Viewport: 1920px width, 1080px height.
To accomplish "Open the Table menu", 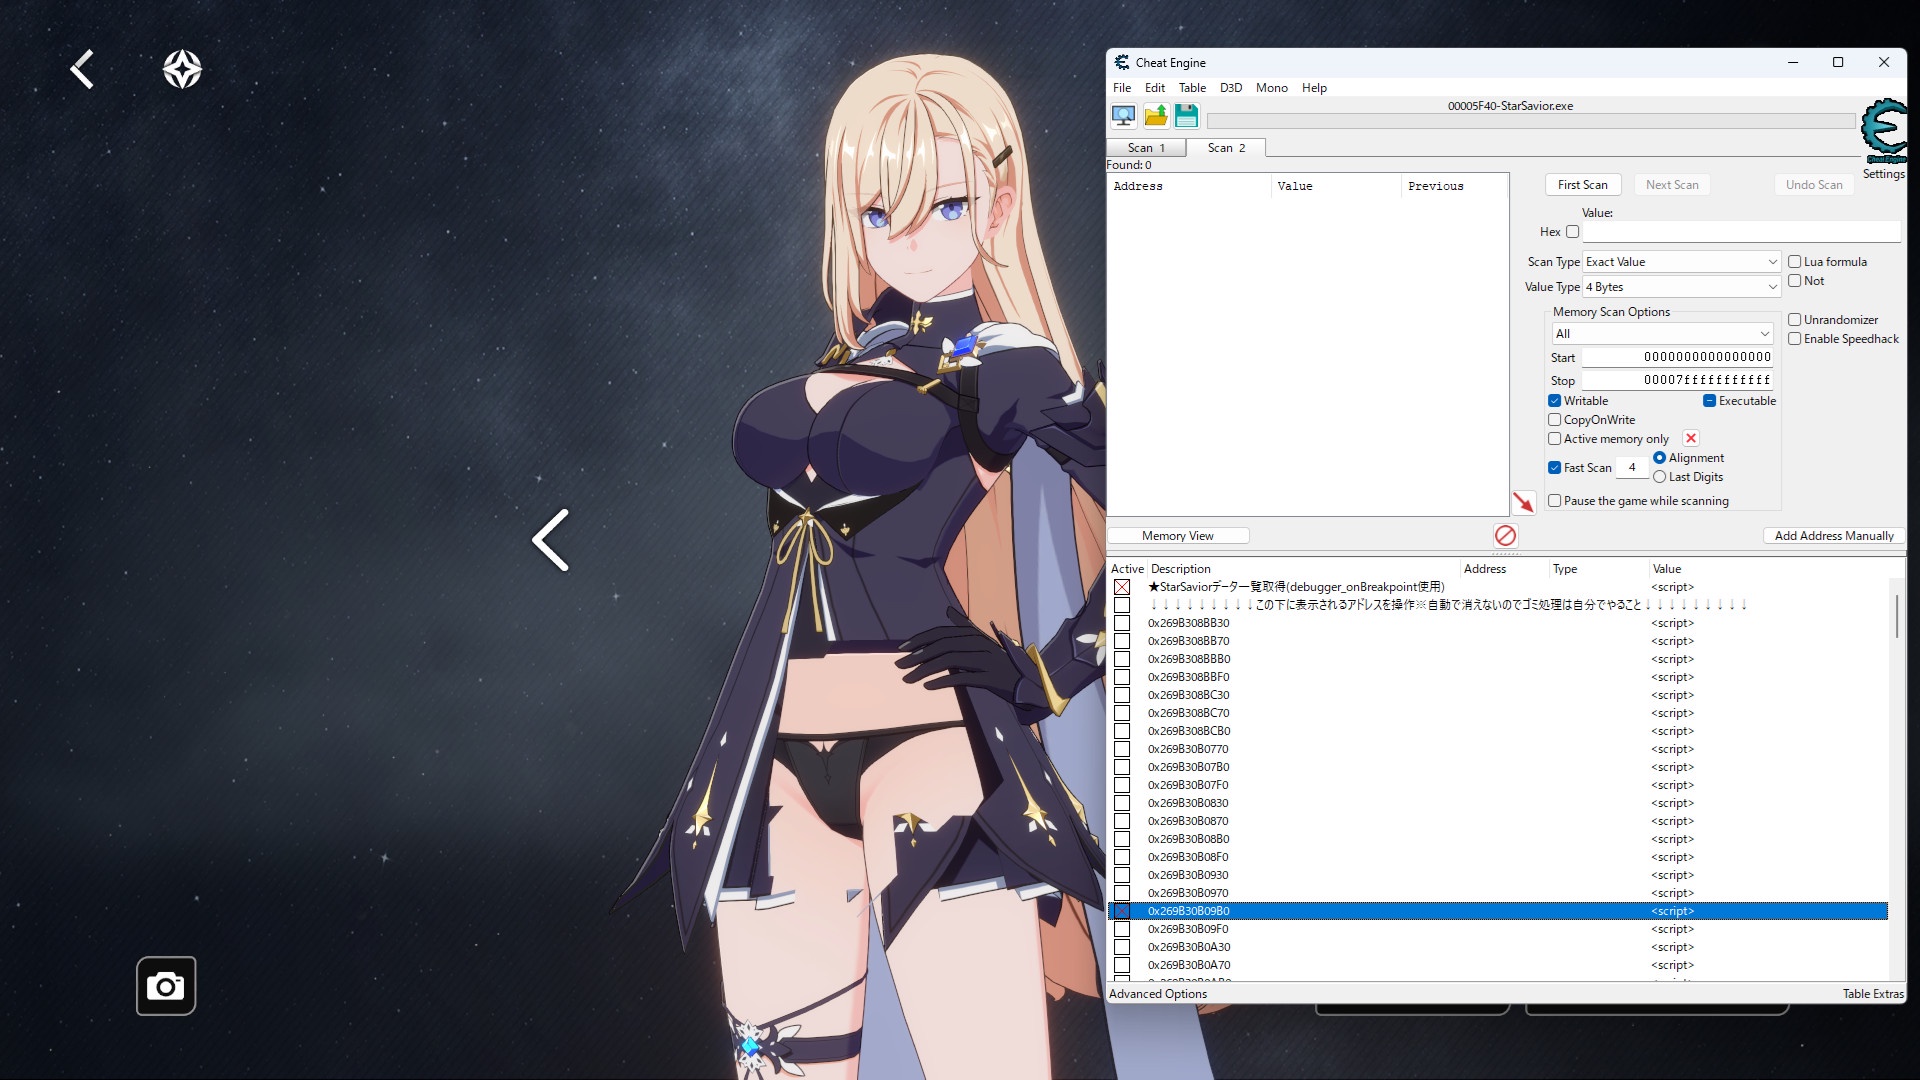I will click(1192, 88).
